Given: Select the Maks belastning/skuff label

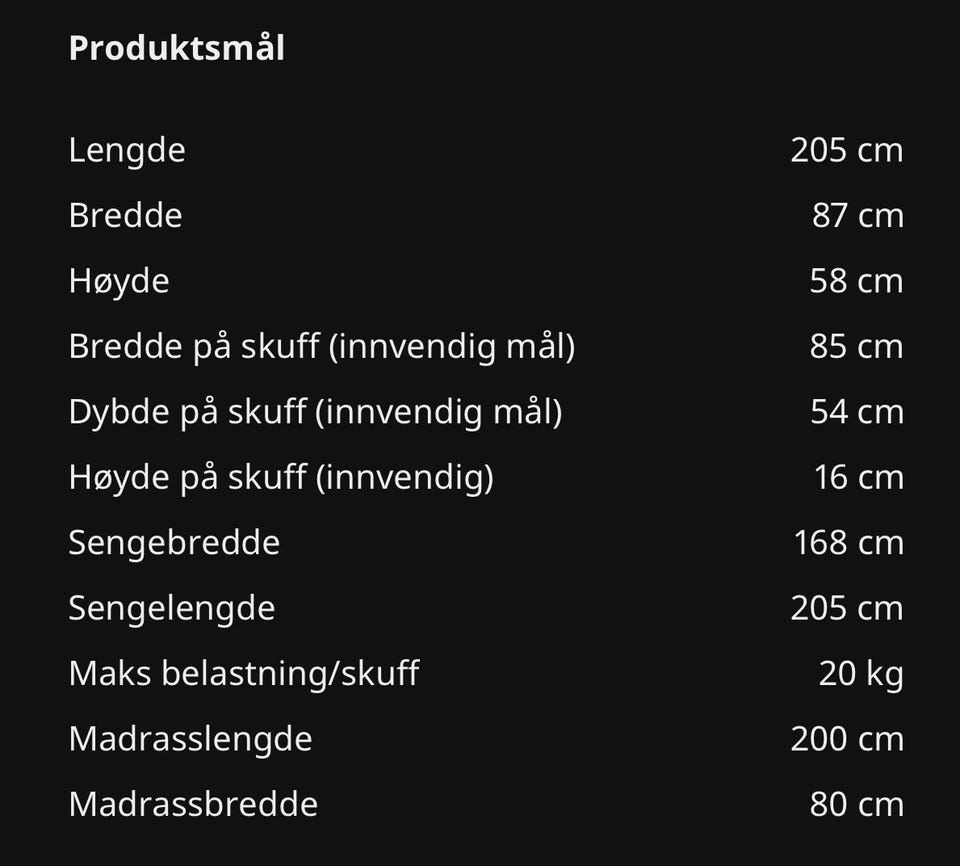Looking at the screenshot, I should (243, 673).
